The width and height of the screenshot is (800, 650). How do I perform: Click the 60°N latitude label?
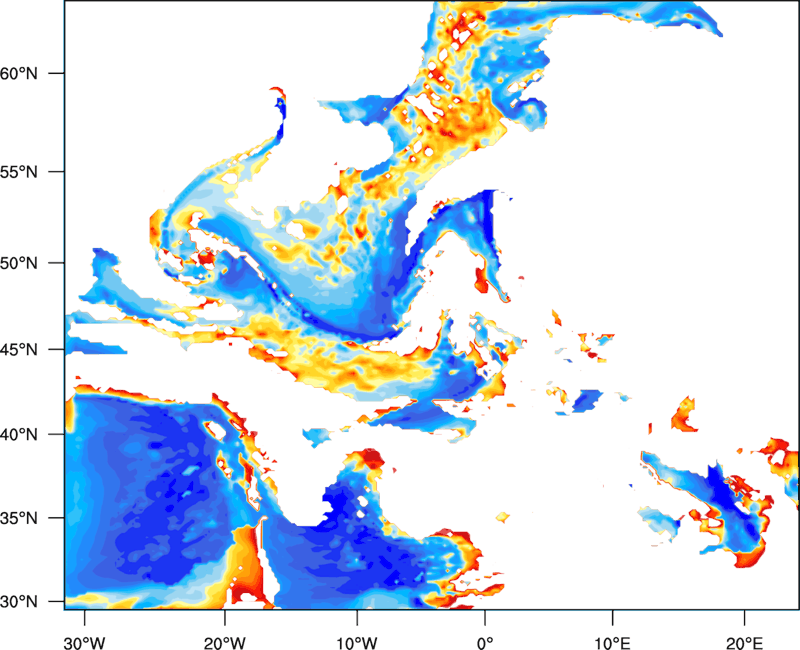[19, 73]
